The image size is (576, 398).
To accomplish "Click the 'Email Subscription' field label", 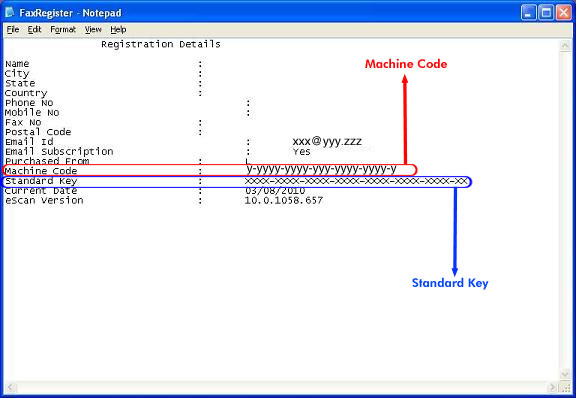I will point(59,151).
